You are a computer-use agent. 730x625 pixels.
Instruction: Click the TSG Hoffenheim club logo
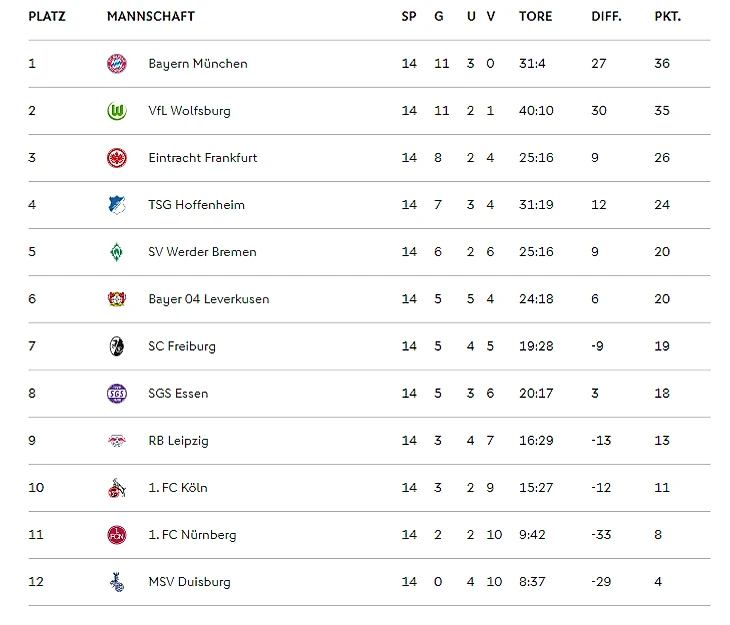(x=117, y=205)
